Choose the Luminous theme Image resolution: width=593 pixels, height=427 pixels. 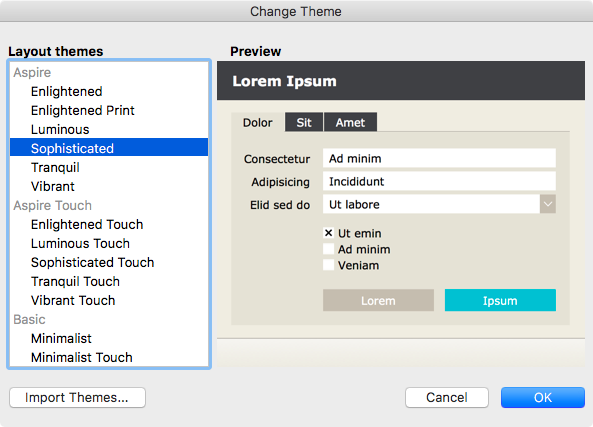click(109, 129)
